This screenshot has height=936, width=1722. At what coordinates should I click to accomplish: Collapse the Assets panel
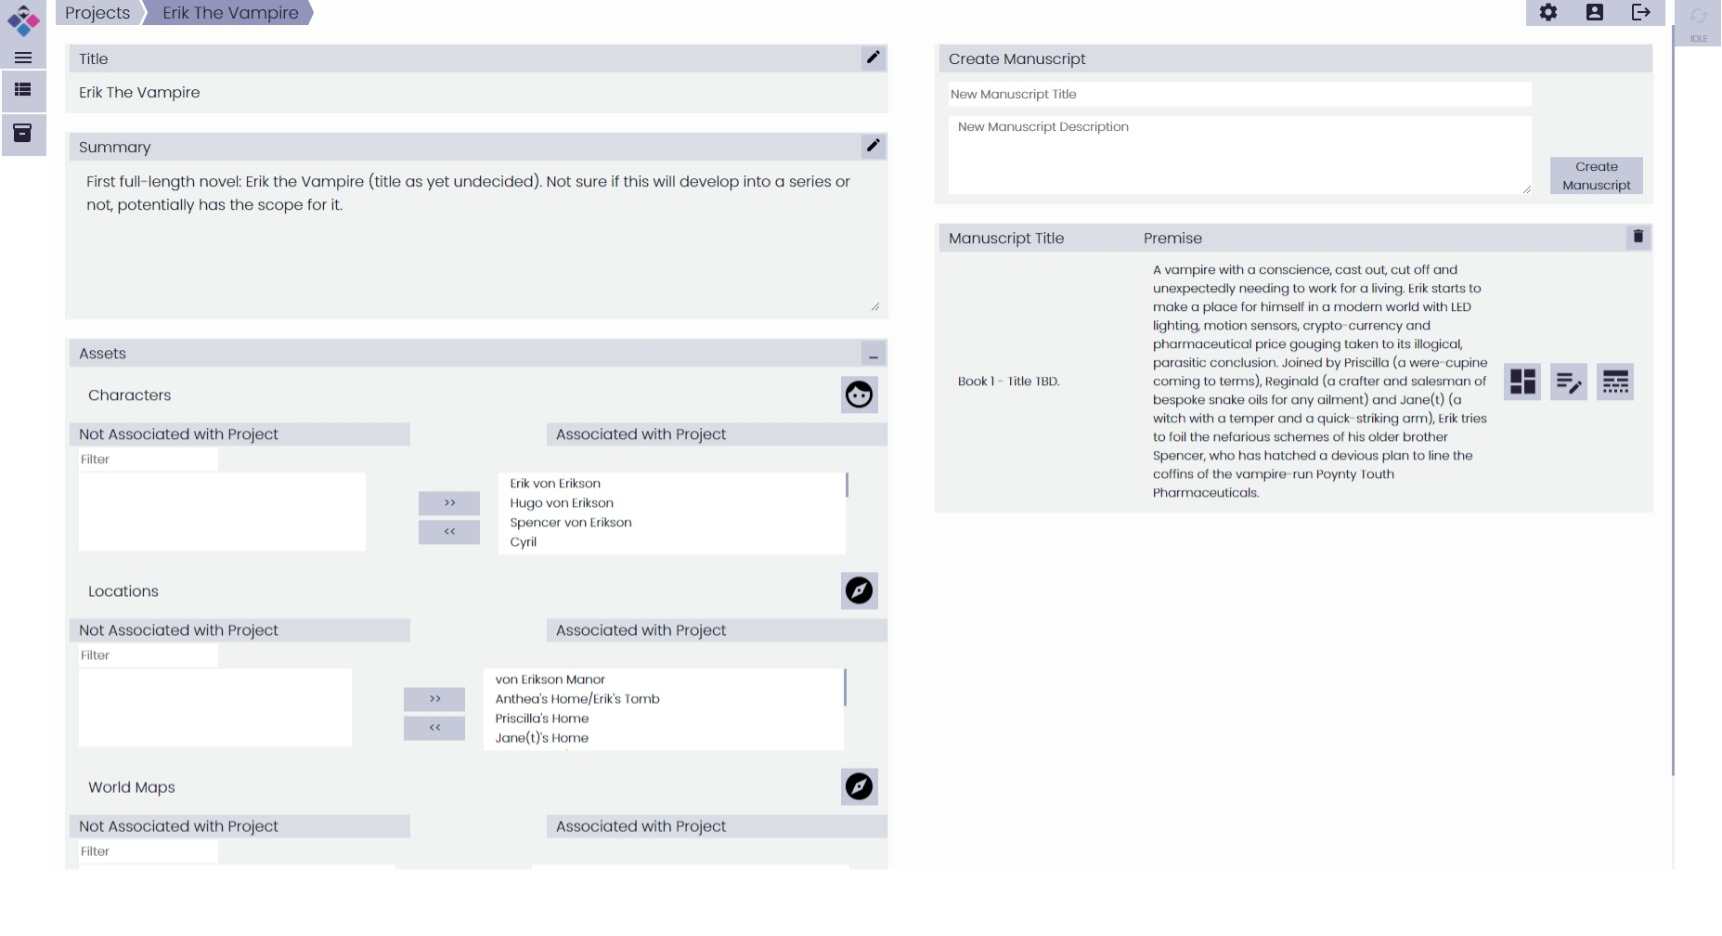click(873, 355)
